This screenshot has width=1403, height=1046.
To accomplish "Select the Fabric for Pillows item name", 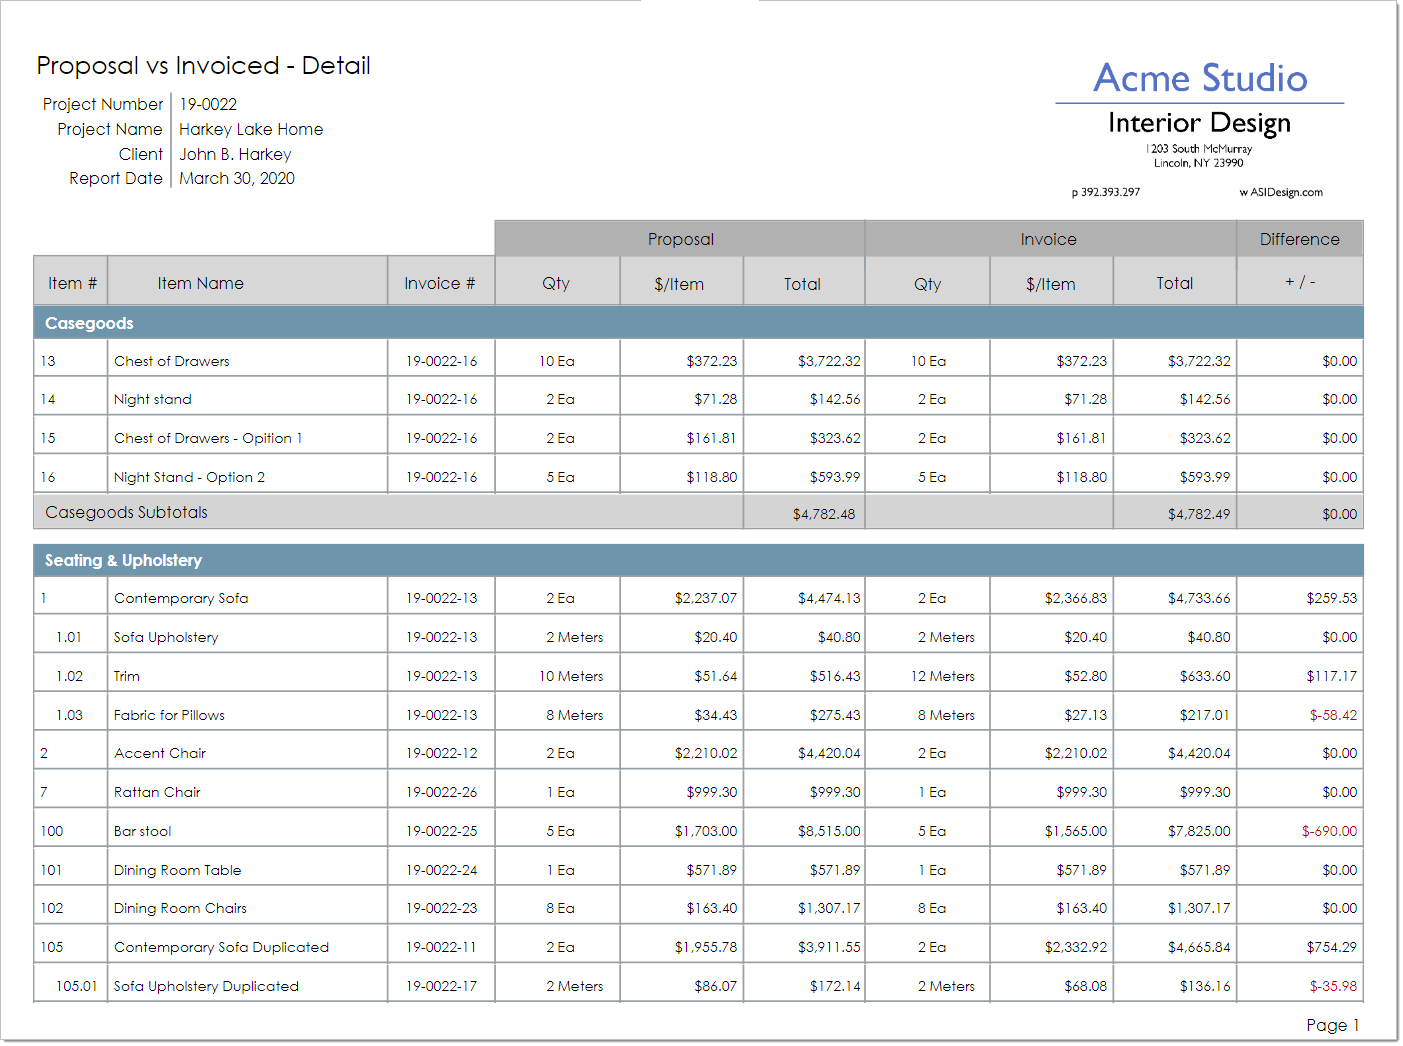I will point(169,715).
